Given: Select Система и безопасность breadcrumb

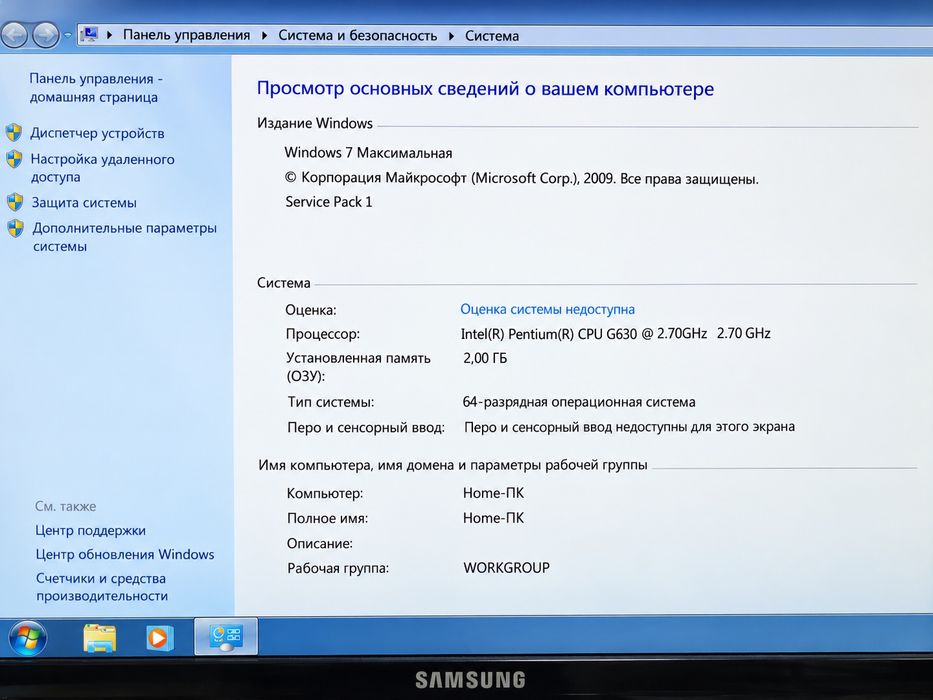Looking at the screenshot, I should 358,36.
